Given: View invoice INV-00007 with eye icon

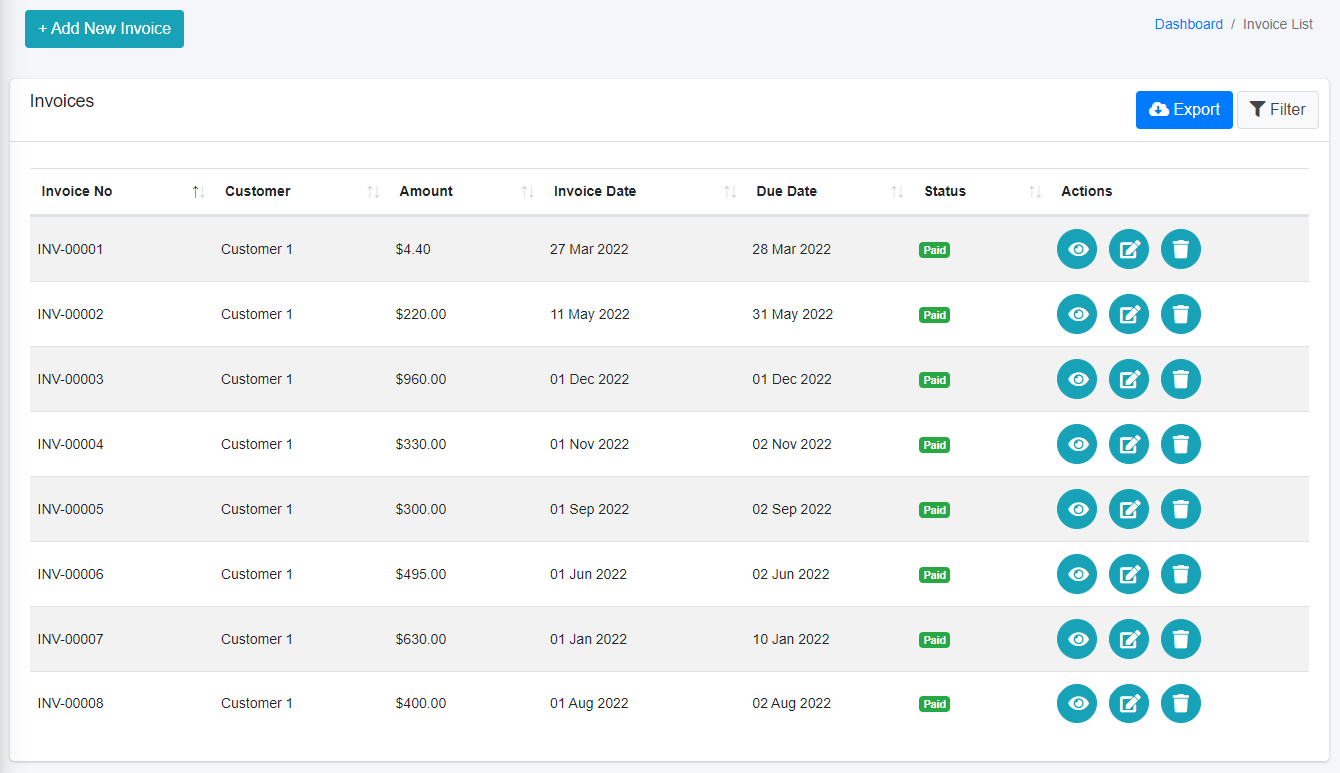Looking at the screenshot, I should click(x=1077, y=639).
